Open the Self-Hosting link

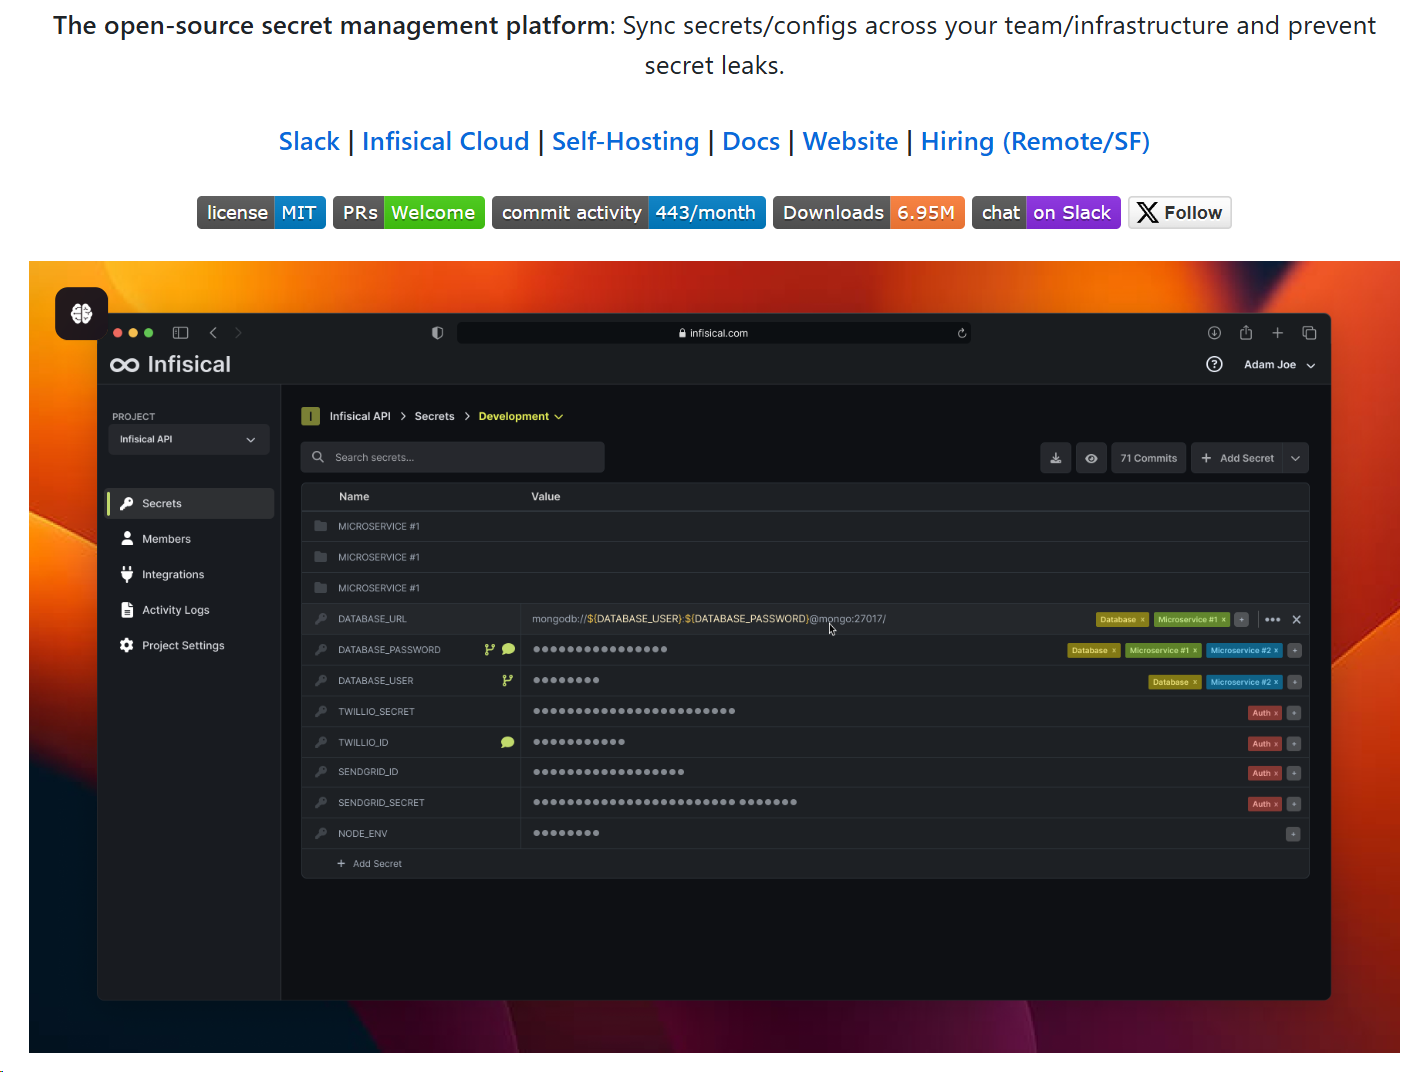click(625, 141)
